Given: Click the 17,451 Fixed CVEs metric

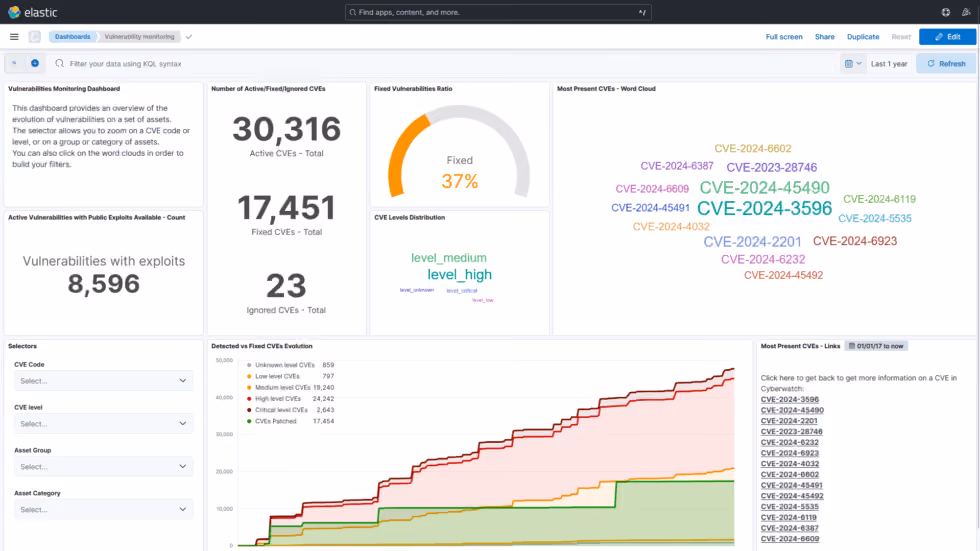Looking at the screenshot, I should click(x=286, y=207).
